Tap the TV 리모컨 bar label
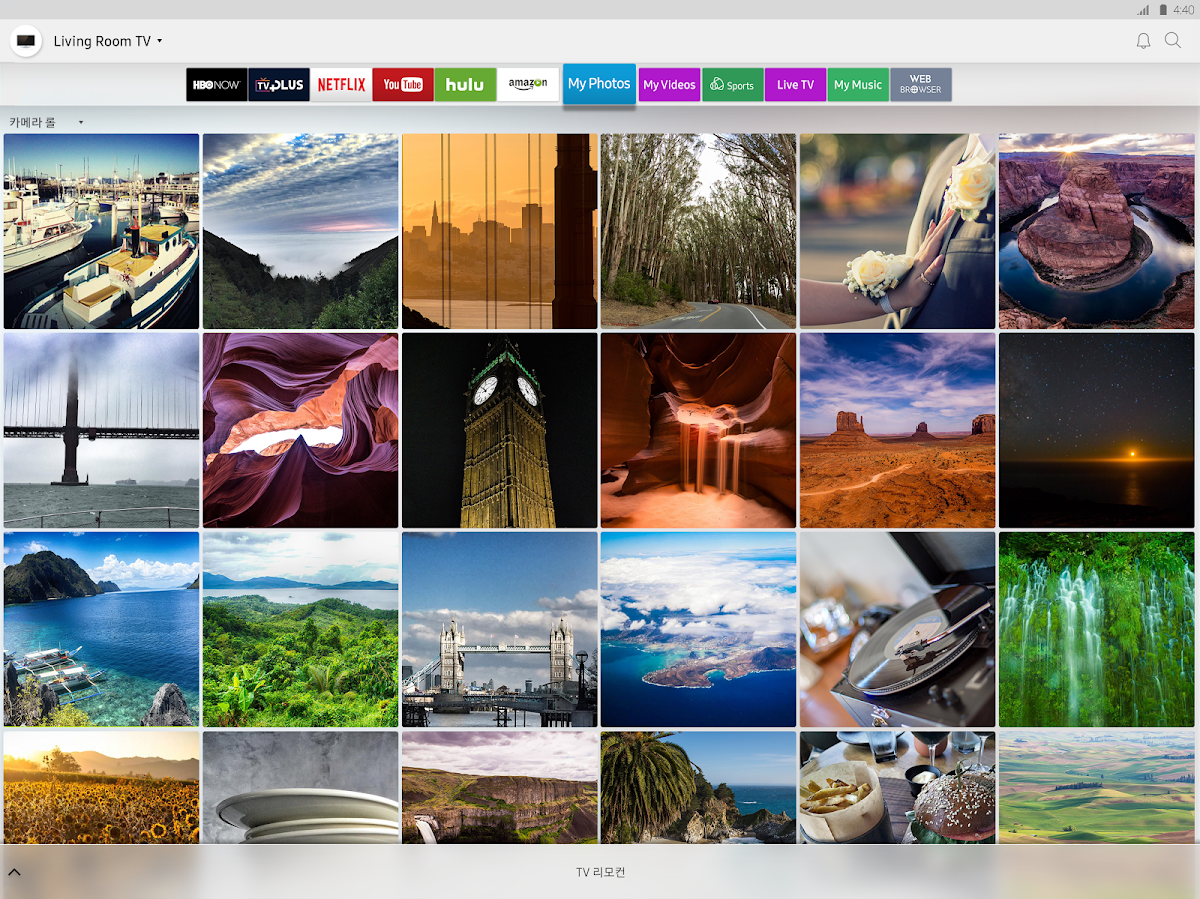1200x899 pixels. pyautogui.click(x=600, y=872)
